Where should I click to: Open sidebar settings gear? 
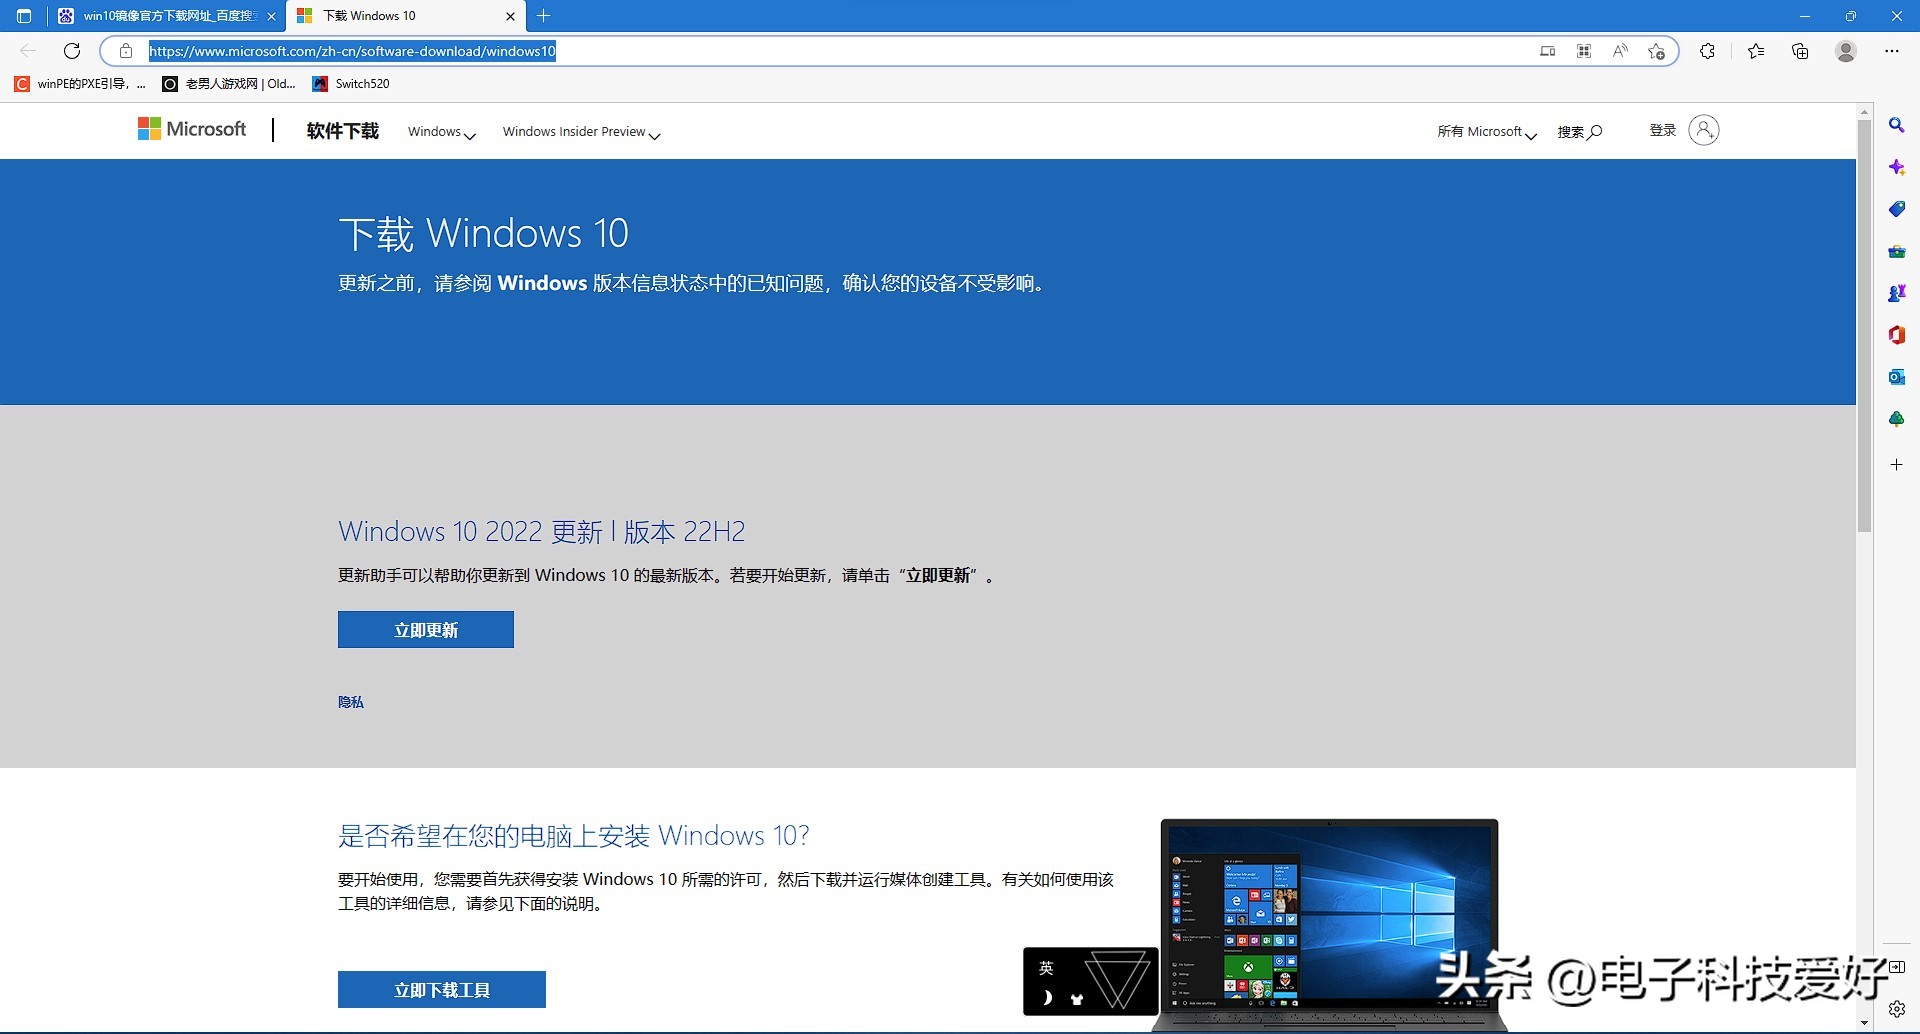[1897, 1009]
